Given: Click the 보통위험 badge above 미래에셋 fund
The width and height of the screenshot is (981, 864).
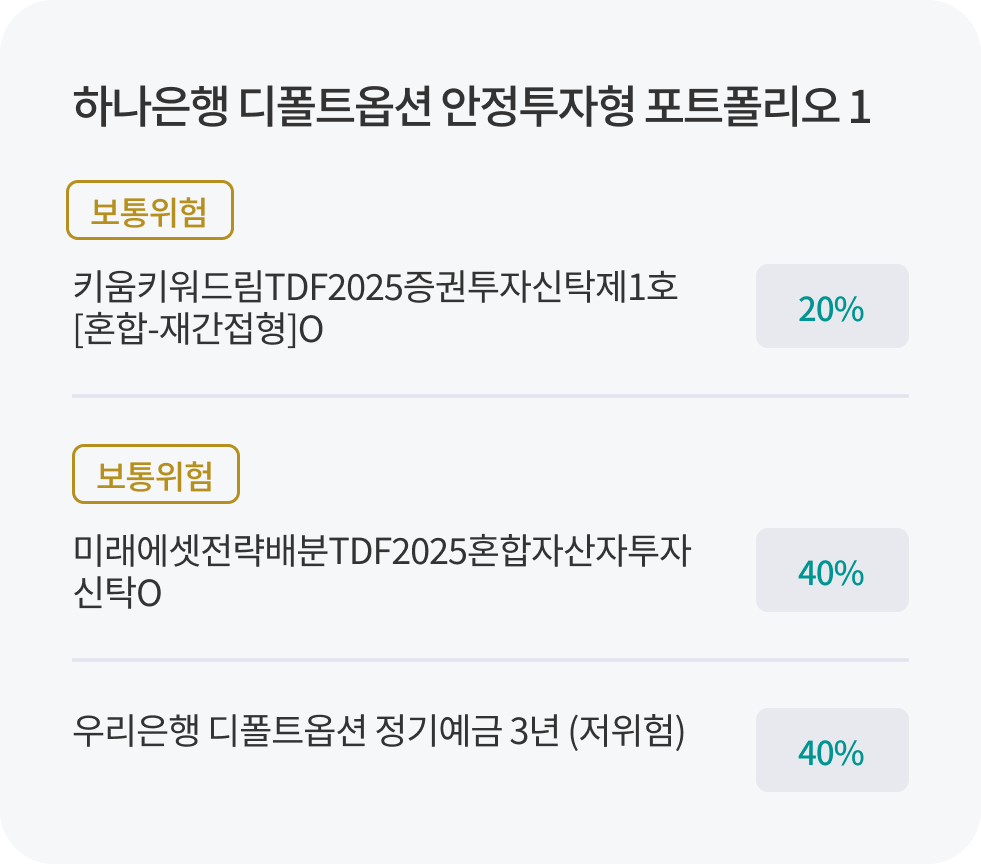Looking at the screenshot, I should pos(156,475).
